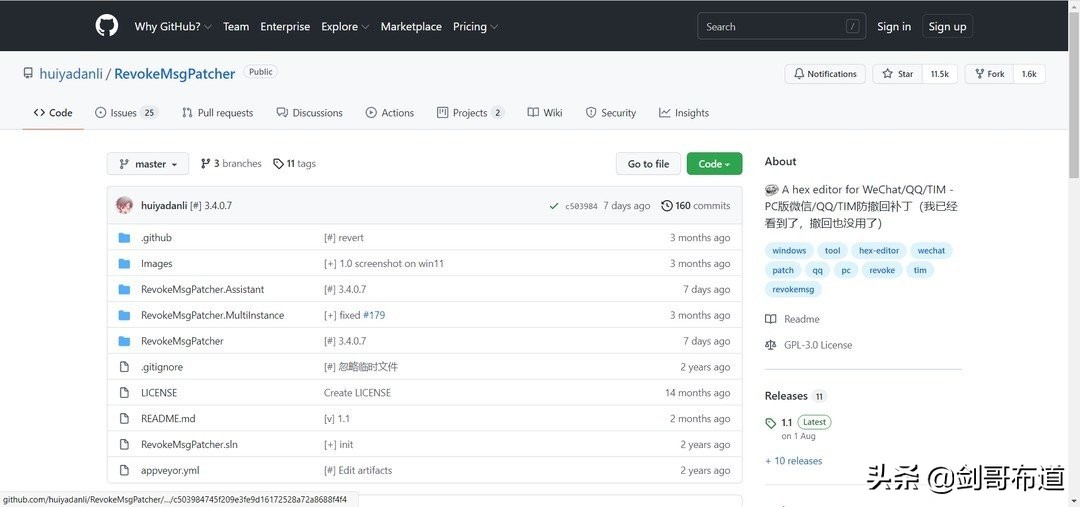Click the Go to file button
Image resolution: width=1080 pixels, height=507 pixels.
tap(648, 164)
